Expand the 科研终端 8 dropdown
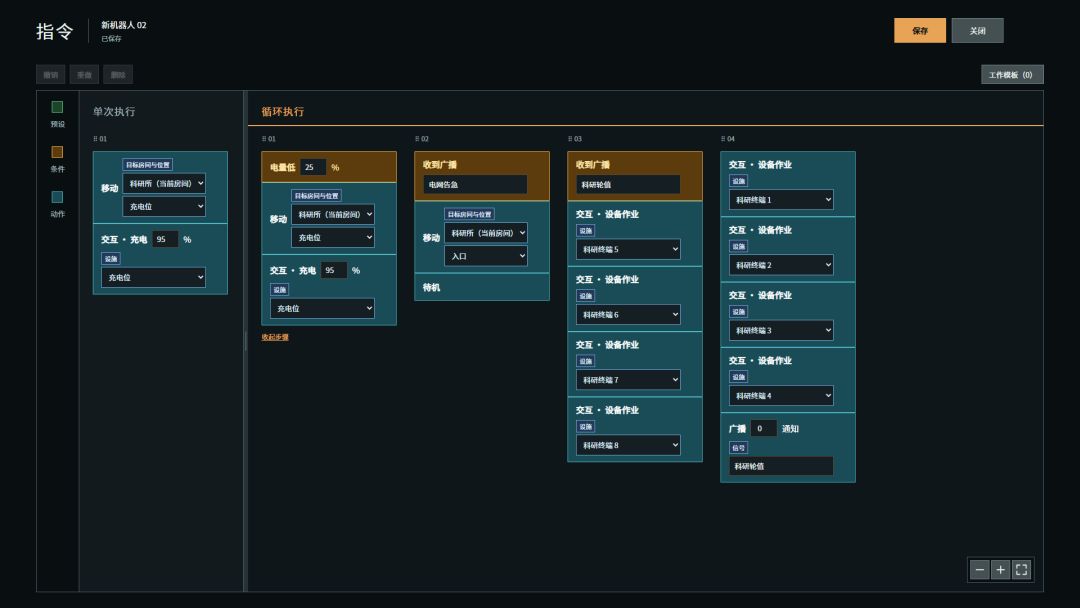1080x608 pixels. pos(628,445)
